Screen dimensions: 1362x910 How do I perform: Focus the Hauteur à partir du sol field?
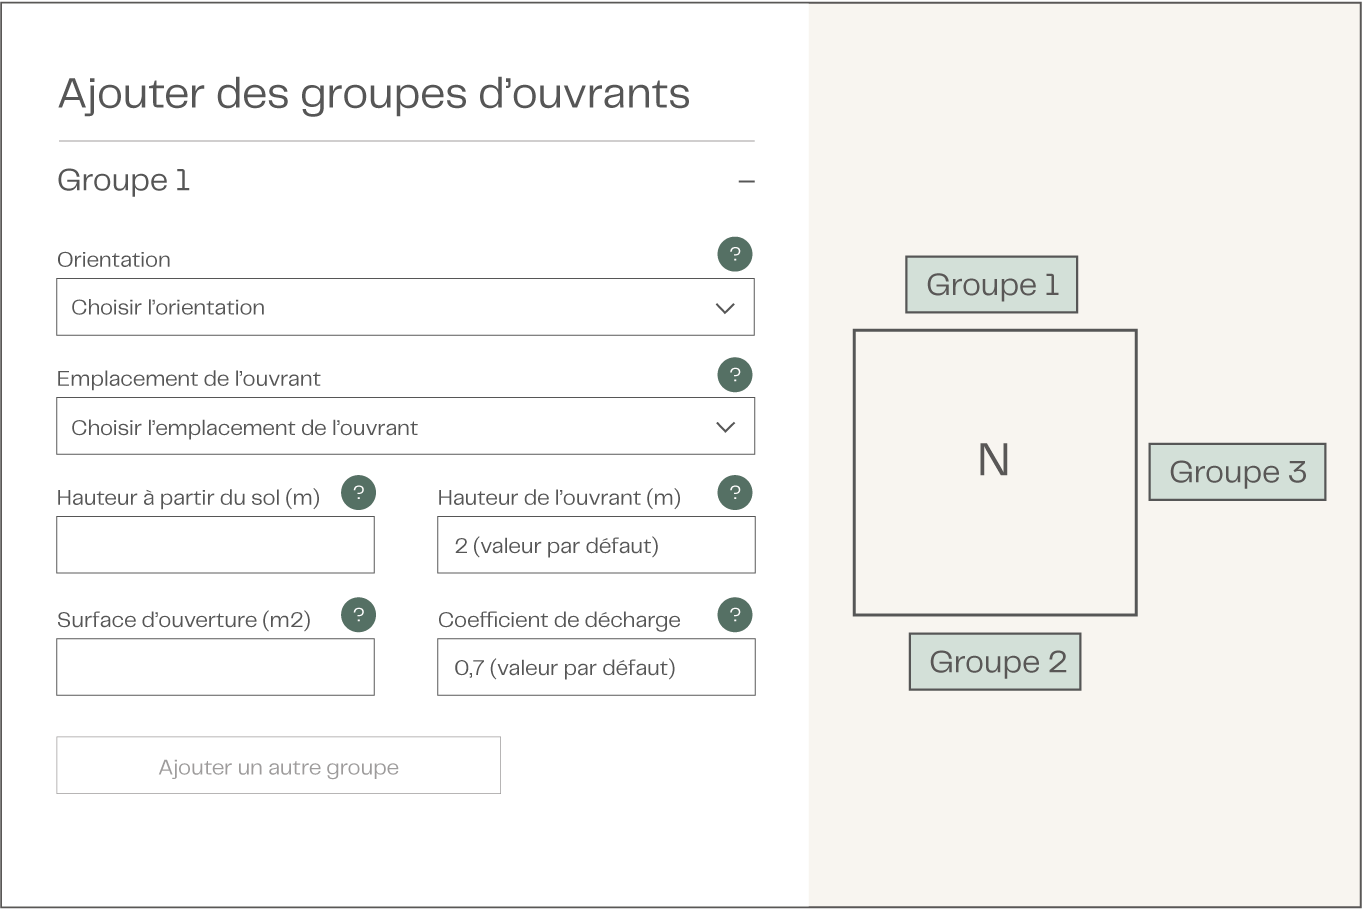tap(215, 545)
